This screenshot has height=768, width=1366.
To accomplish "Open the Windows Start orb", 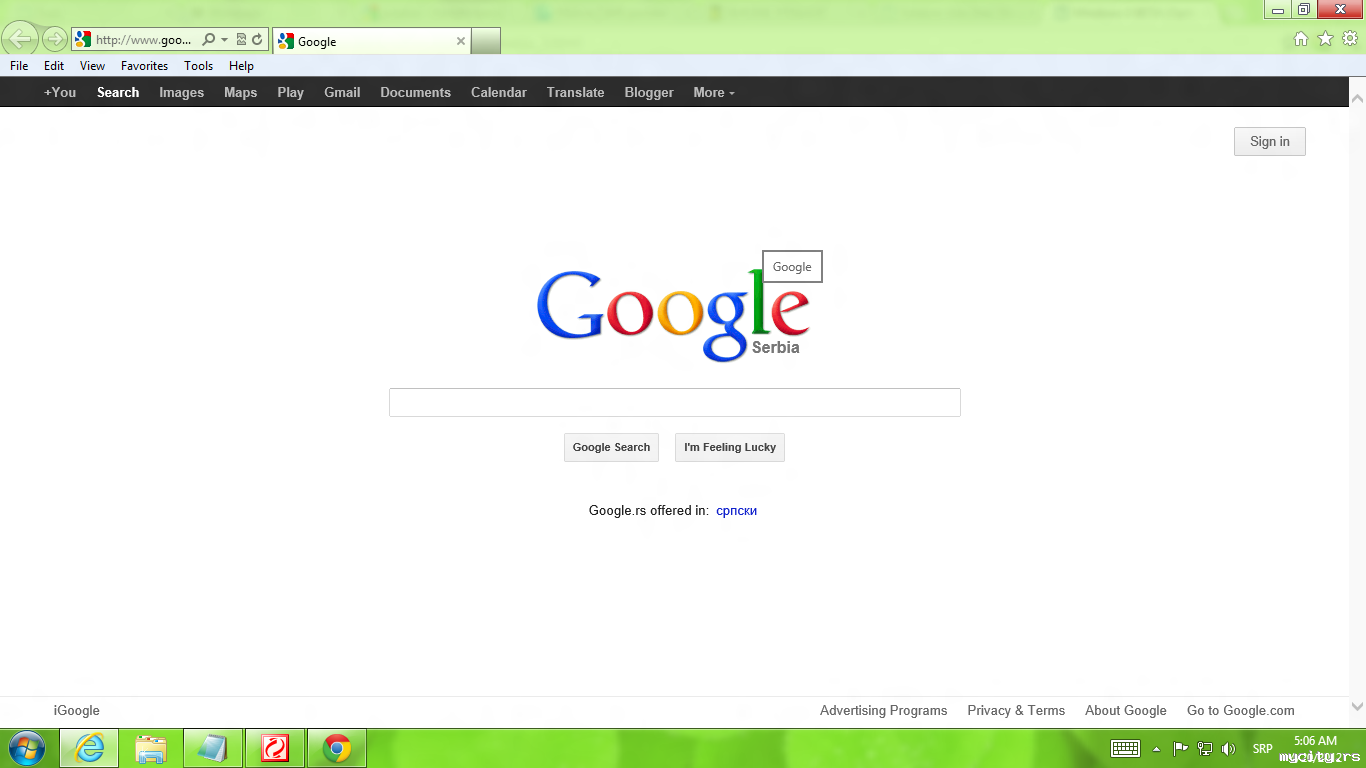I will pyautogui.click(x=27, y=748).
